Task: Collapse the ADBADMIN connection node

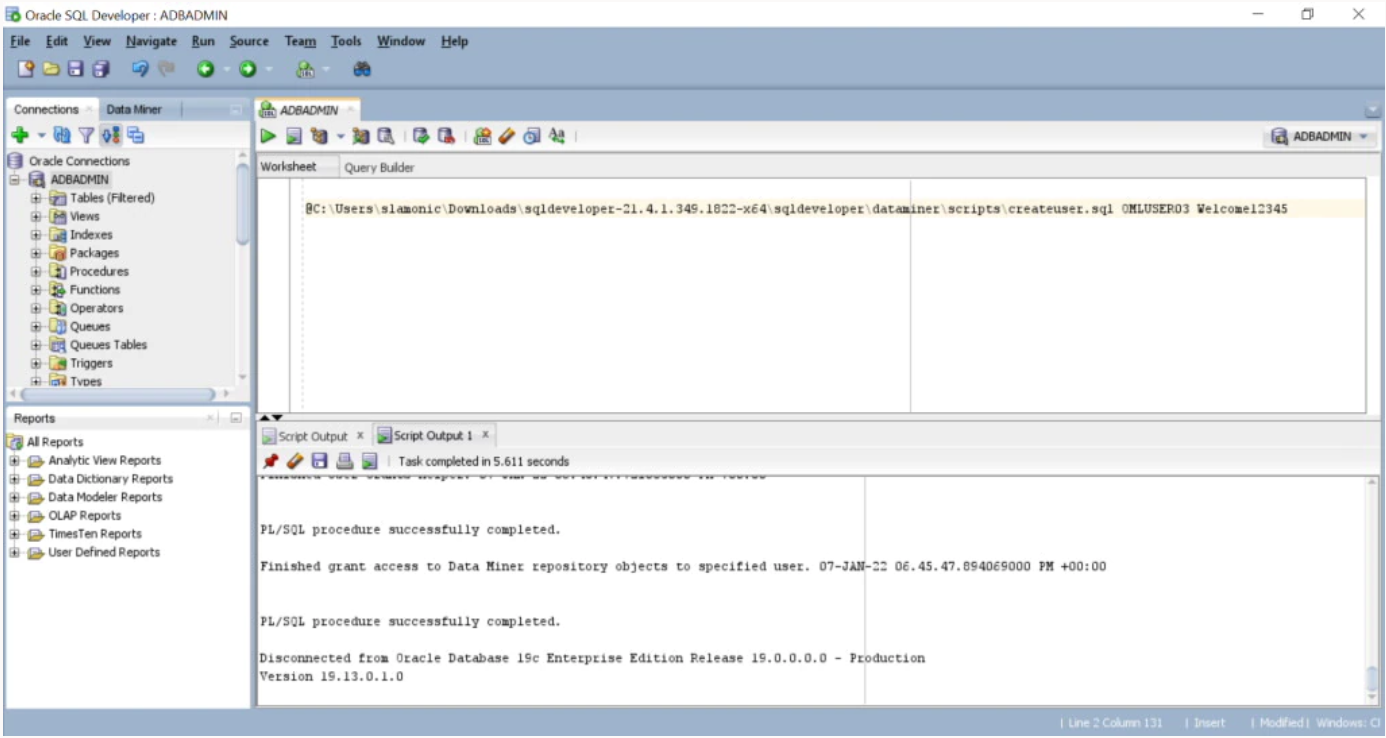Action: click(15, 180)
